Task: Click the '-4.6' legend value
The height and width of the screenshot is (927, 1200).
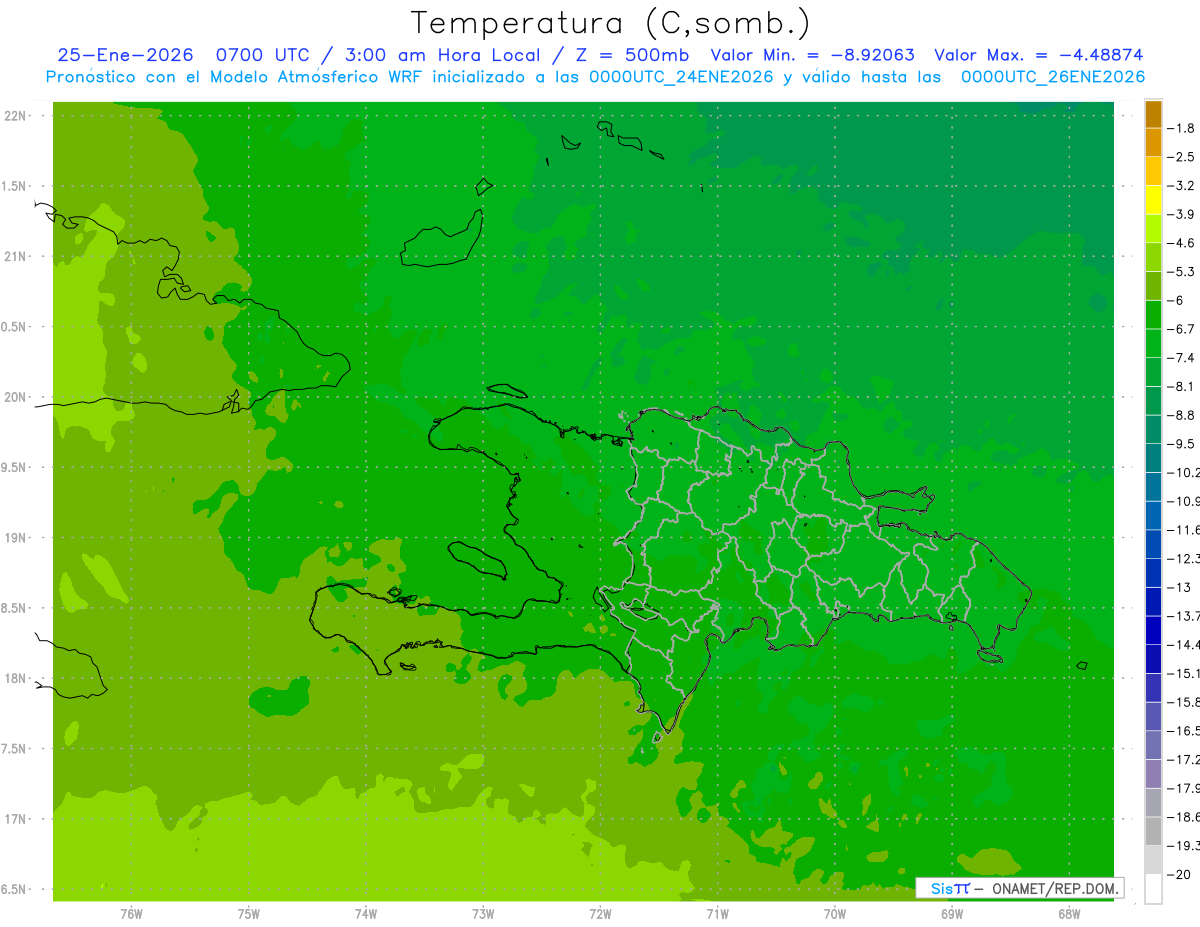Action: (1181, 243)
